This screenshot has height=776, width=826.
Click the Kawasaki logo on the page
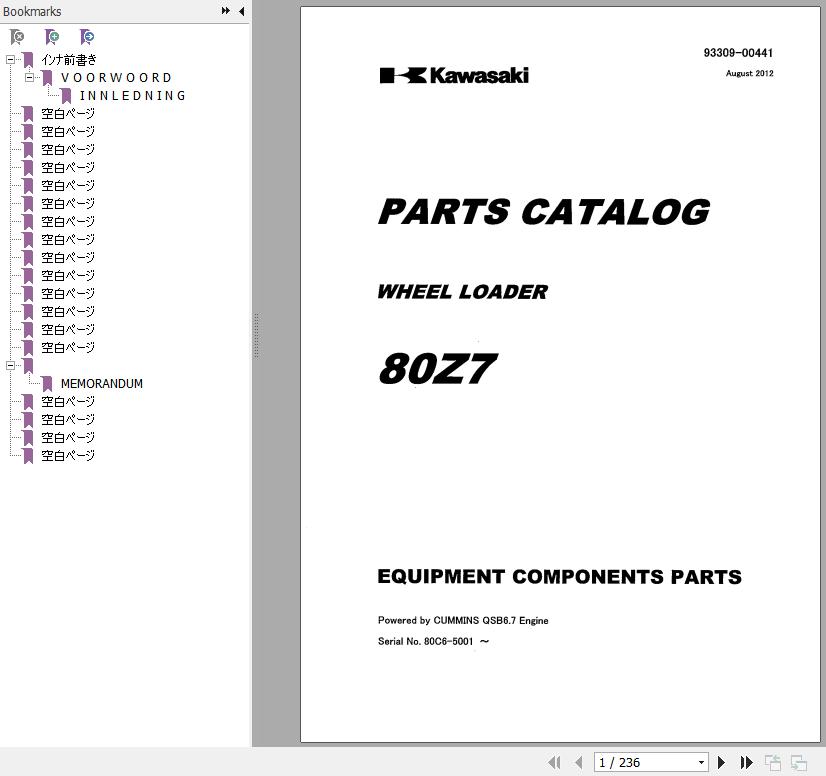[454, 75]
